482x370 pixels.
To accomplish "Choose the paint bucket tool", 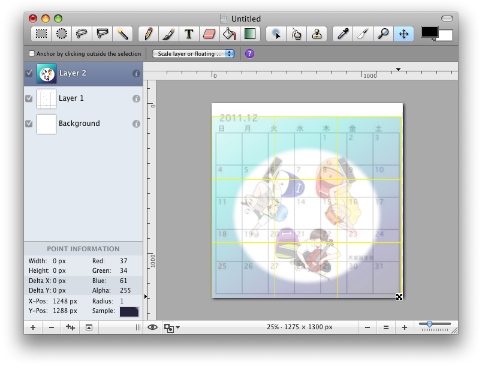I will (x=229, y=34).
